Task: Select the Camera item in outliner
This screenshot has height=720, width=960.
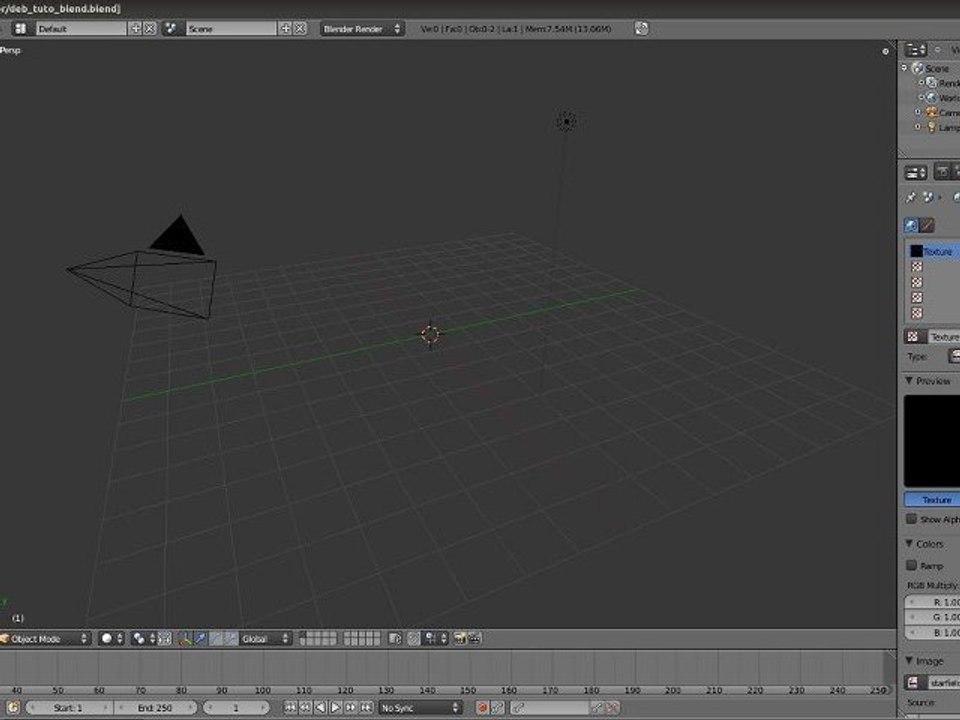Action: click(943, 113)
